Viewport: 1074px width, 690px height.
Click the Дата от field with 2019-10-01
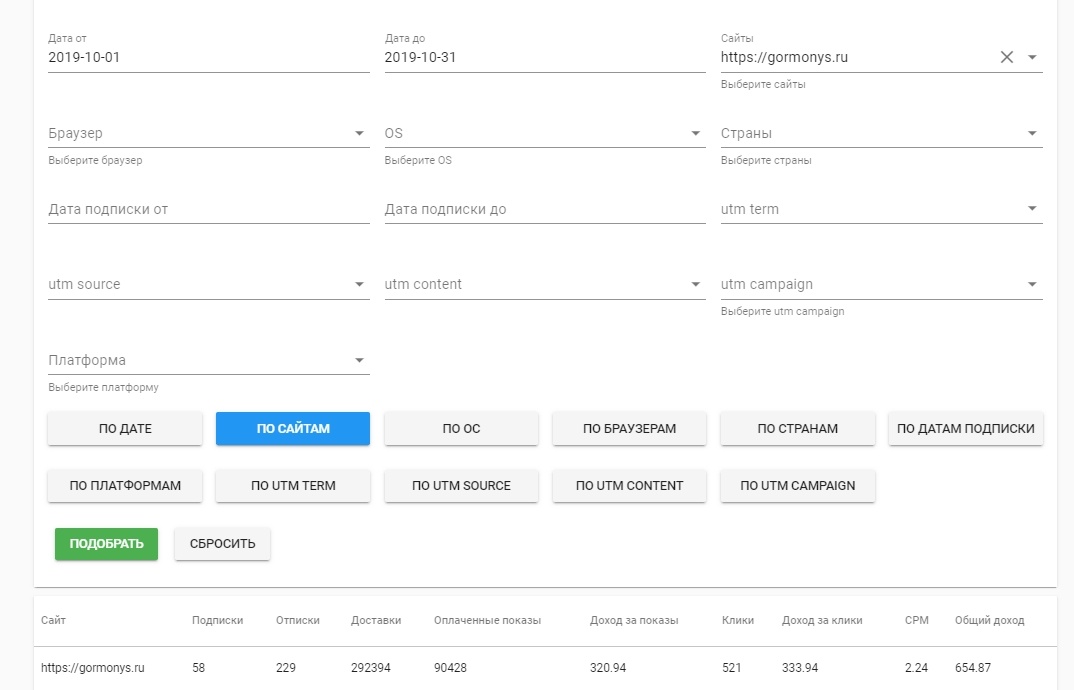pos(208,58)
